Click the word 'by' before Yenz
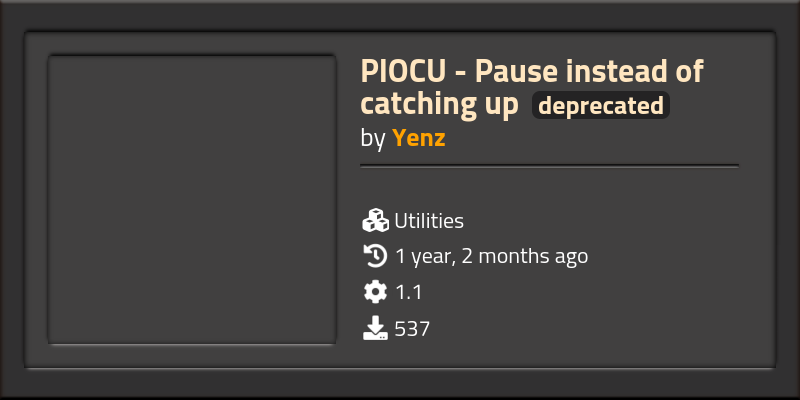Viewport: 800px width, 400px height. tap(373, 138)
